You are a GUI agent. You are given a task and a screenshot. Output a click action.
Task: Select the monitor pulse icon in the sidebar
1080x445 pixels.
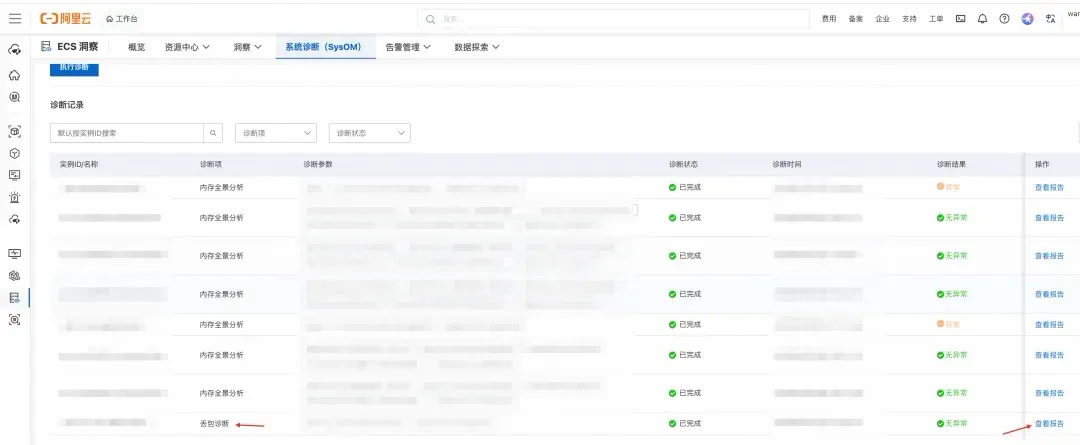(14, 253)
